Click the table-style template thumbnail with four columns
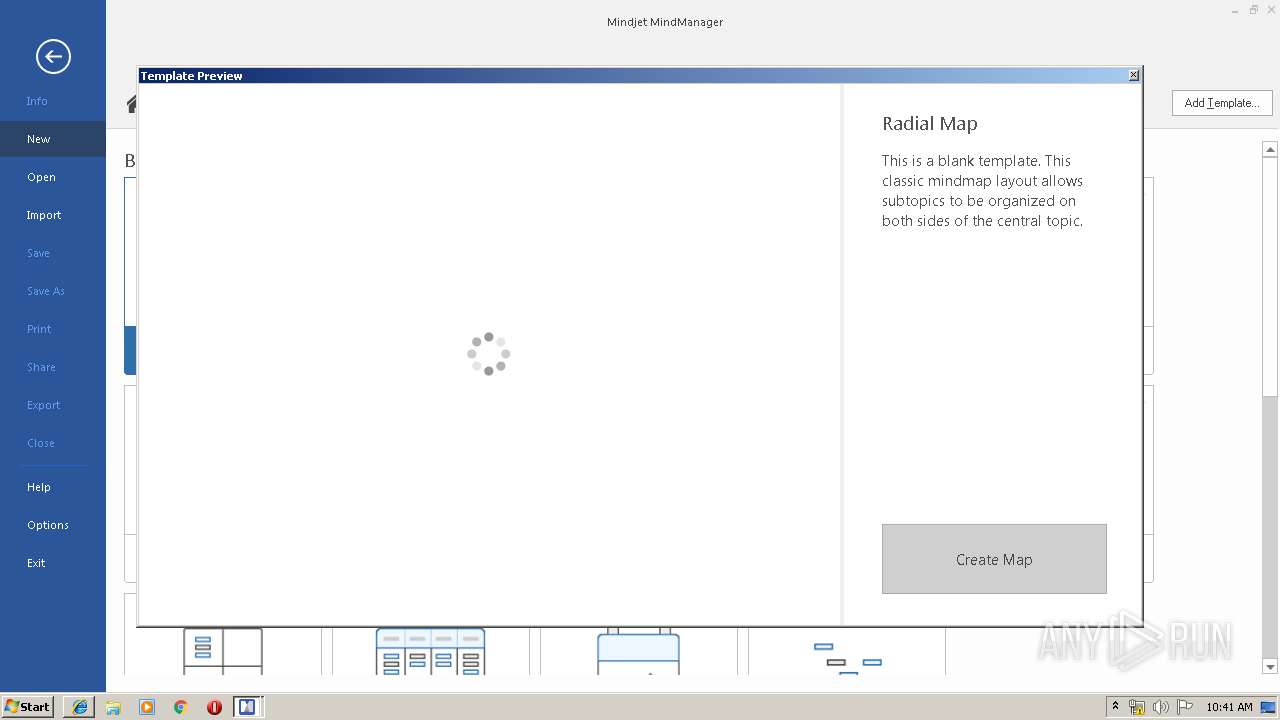Screen dimensions: 1280x720 click(431, 651)
